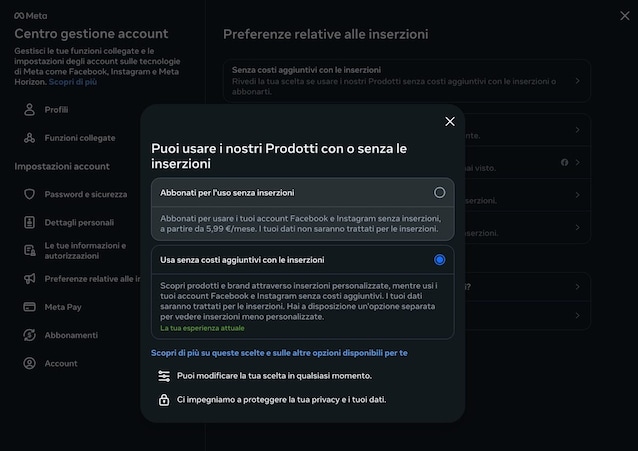The image size is (638, 451).
Task: Open 'Scopri di più su queste scelte' link
Action: pyautogui.click(x=279, y=353)
